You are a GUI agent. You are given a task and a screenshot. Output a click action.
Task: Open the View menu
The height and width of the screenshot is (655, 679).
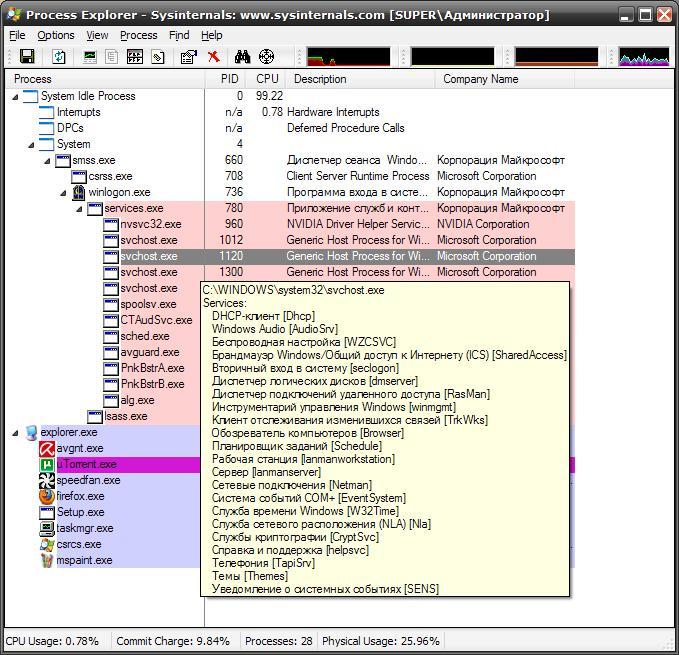[97, 35]
